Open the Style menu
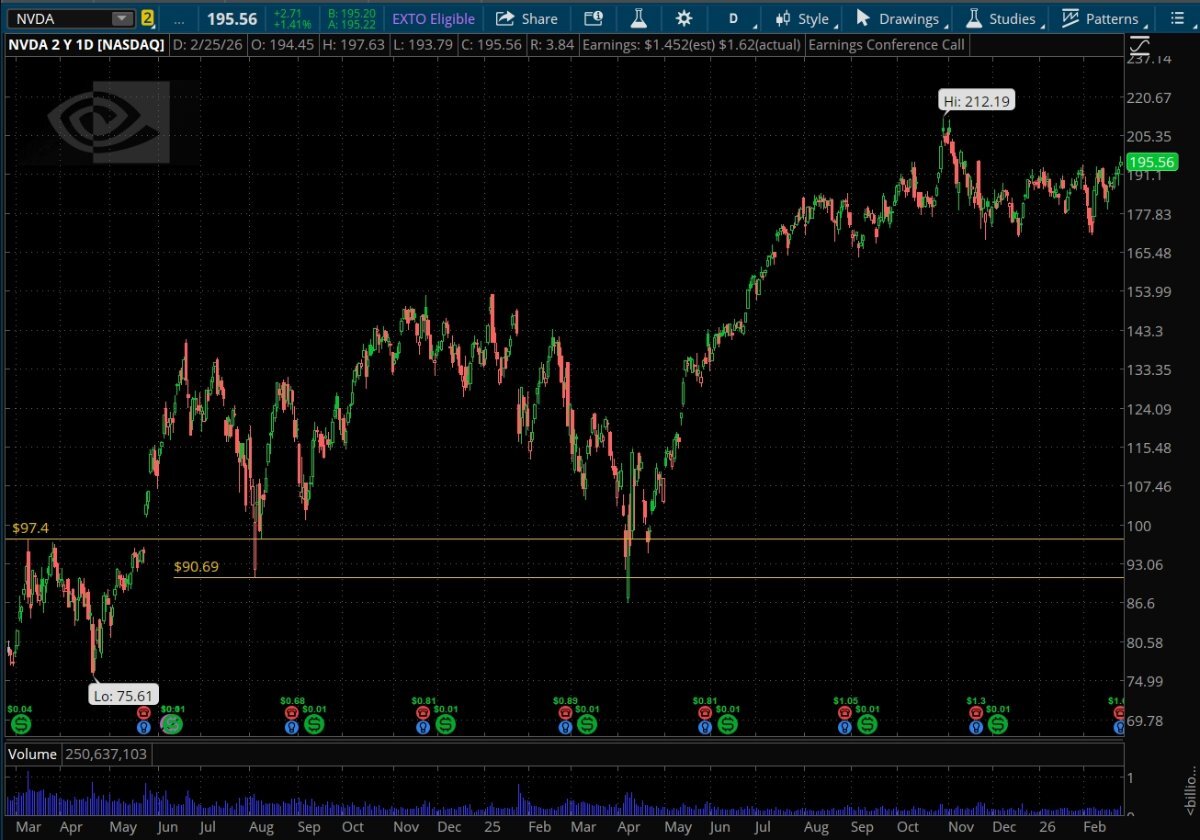The height and width of the screenshot is (840, 1200). pos(802,18)
